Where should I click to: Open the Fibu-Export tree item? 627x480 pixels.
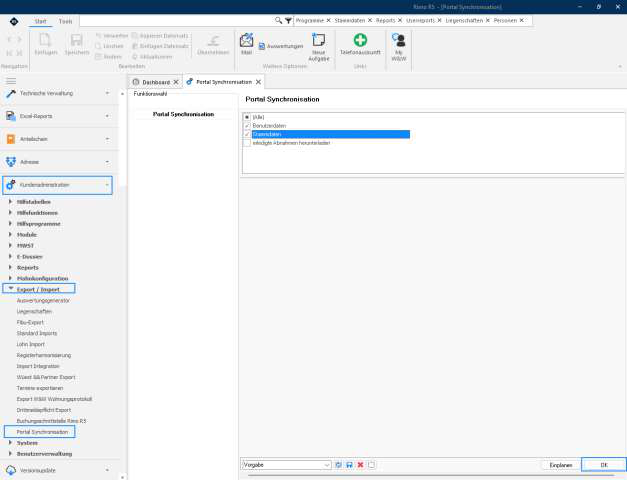tap(30, 322)
